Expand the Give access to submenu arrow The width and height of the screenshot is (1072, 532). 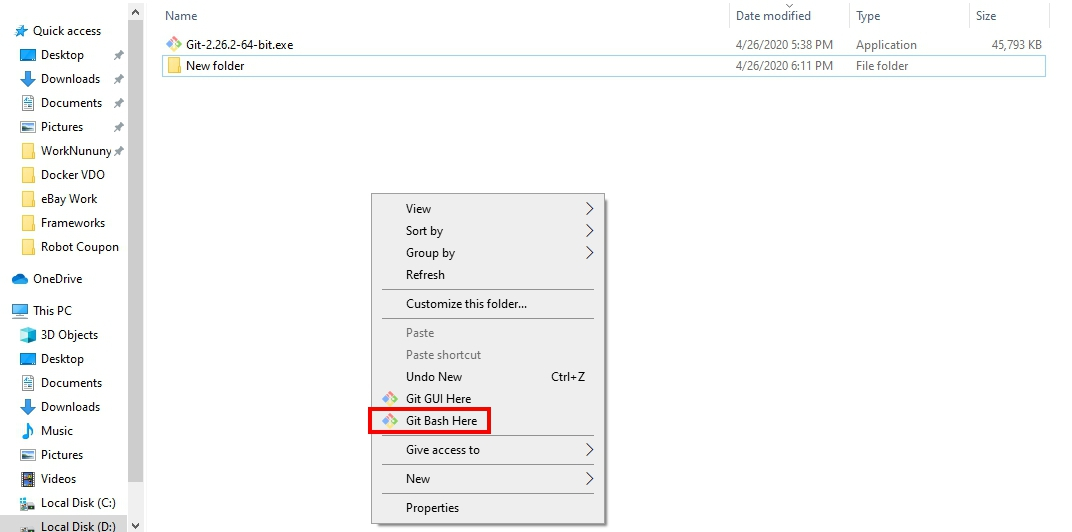(589, 449)
